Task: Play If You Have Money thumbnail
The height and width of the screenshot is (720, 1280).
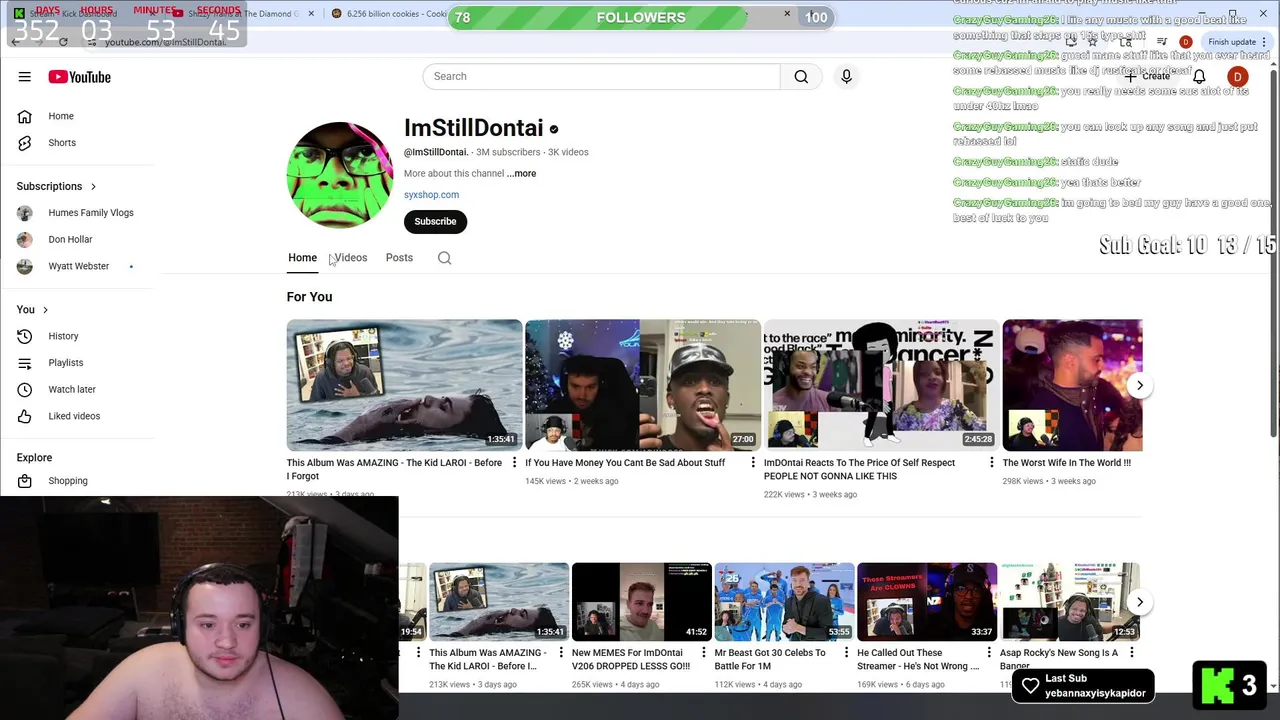Action: tap(643, 385)
